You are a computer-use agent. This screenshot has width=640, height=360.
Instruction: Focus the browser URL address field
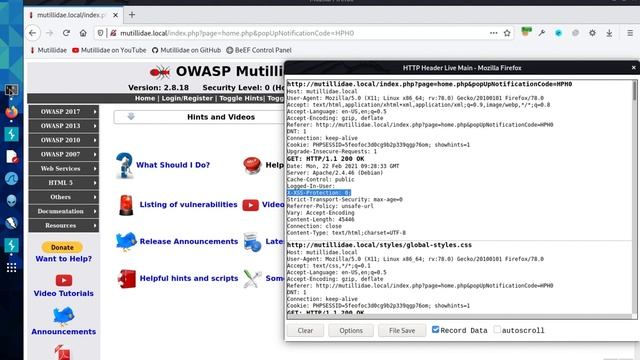pyautogui.click(x=302, y=33)
